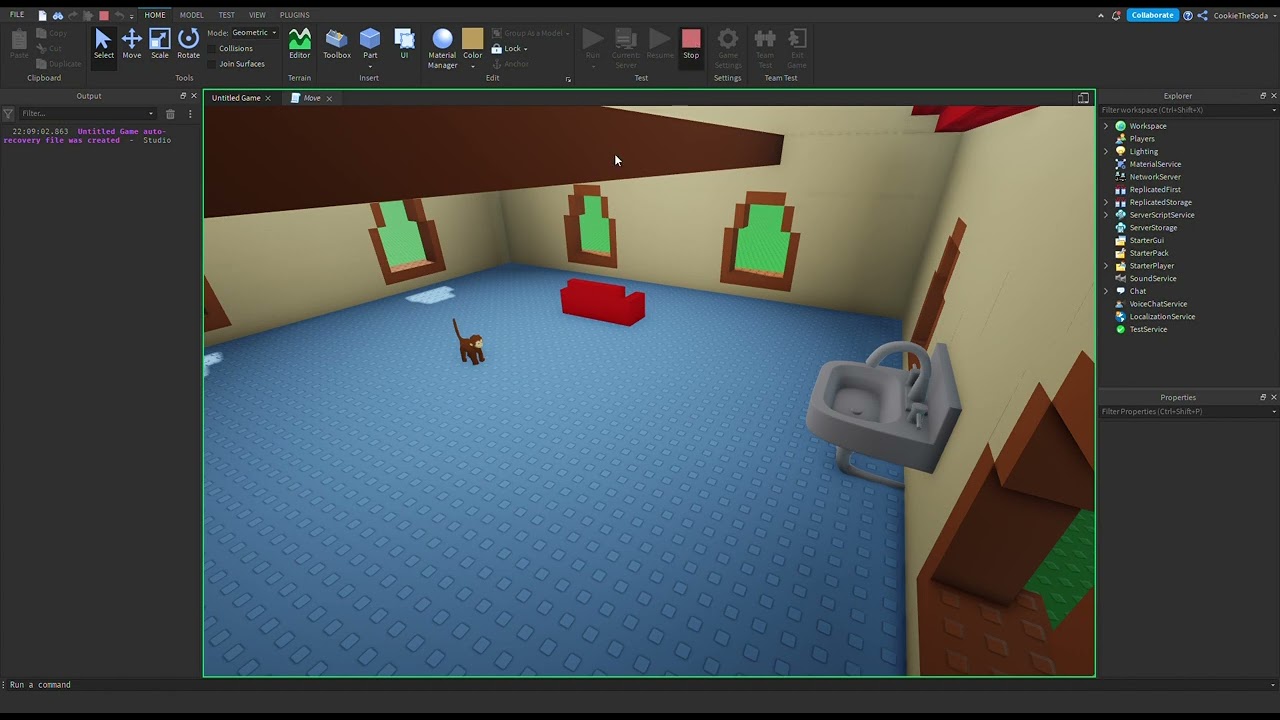Viewport: 1280px width, 720px height.
Task: Toggle the device emulator icon in the viewport
Action: click(x=1083, y=98)
